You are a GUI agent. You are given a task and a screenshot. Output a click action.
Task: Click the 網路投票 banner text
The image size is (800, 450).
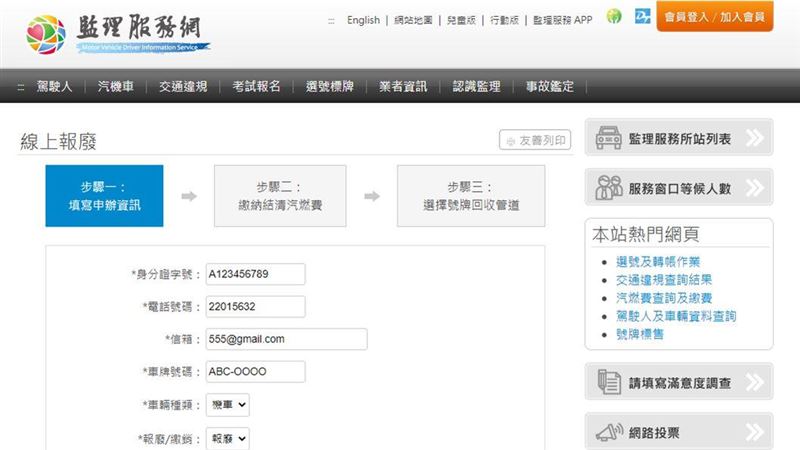tap(654, 433)
